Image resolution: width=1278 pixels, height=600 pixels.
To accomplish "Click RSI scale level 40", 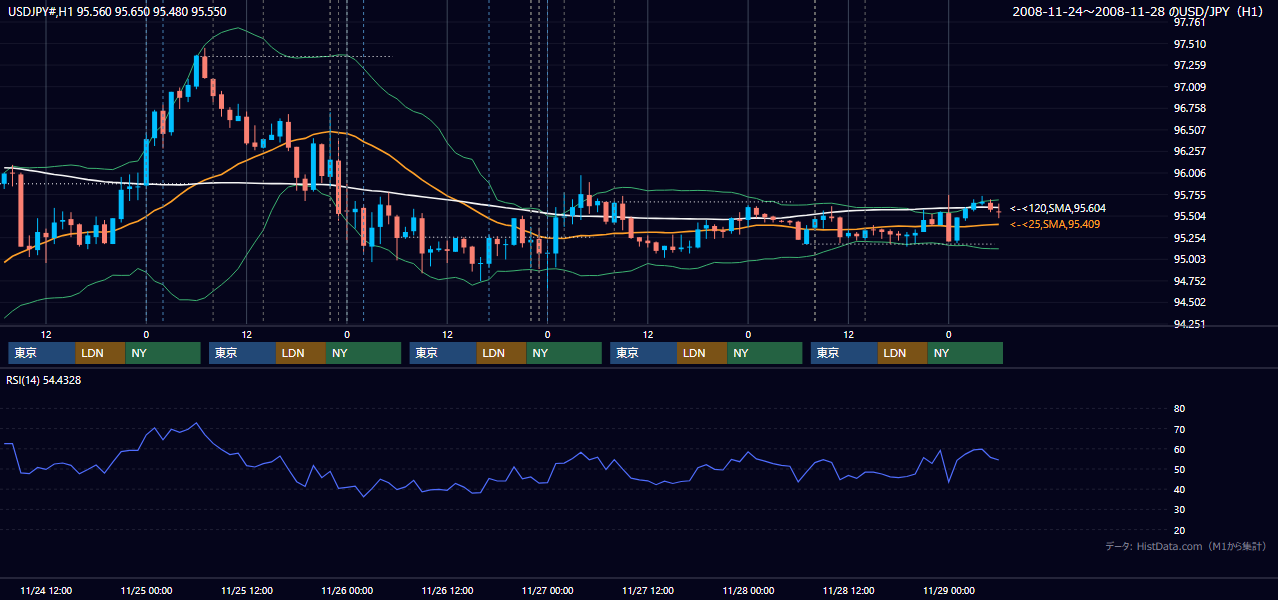I will click(1179, 489).
